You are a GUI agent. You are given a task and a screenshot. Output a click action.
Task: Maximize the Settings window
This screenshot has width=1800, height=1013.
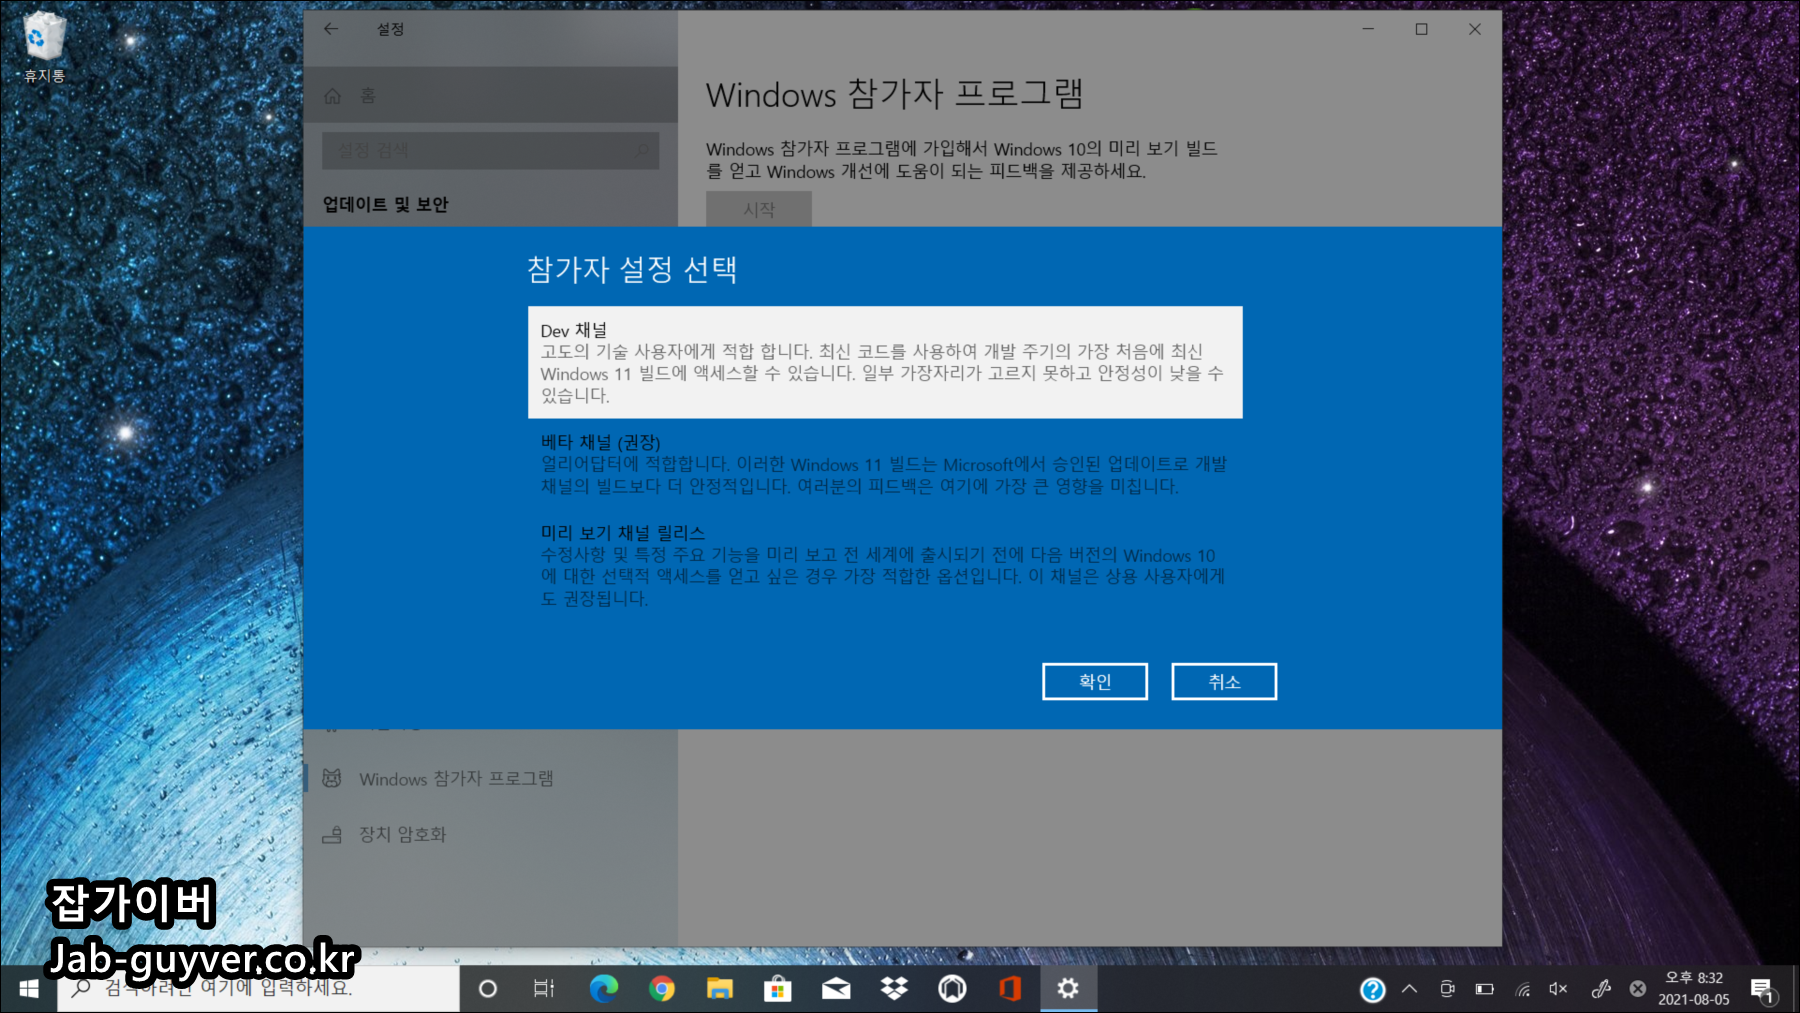(1421, 29)
